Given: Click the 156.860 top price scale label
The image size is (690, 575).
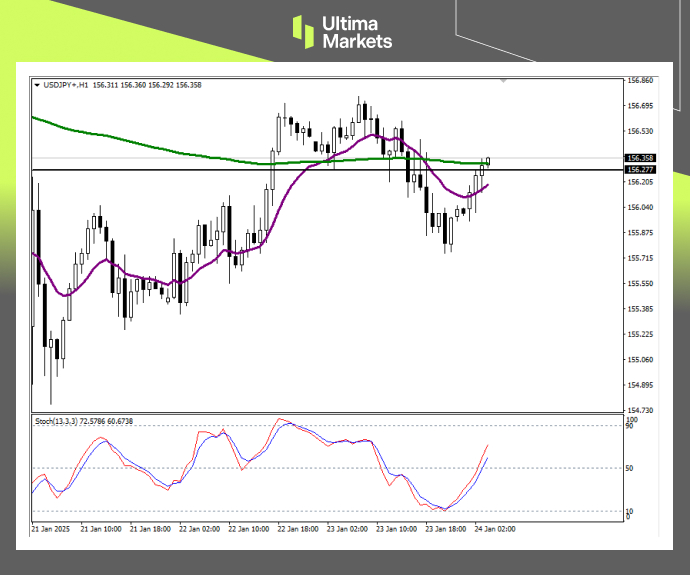Looking at the screenshot, I should [640, 80].
